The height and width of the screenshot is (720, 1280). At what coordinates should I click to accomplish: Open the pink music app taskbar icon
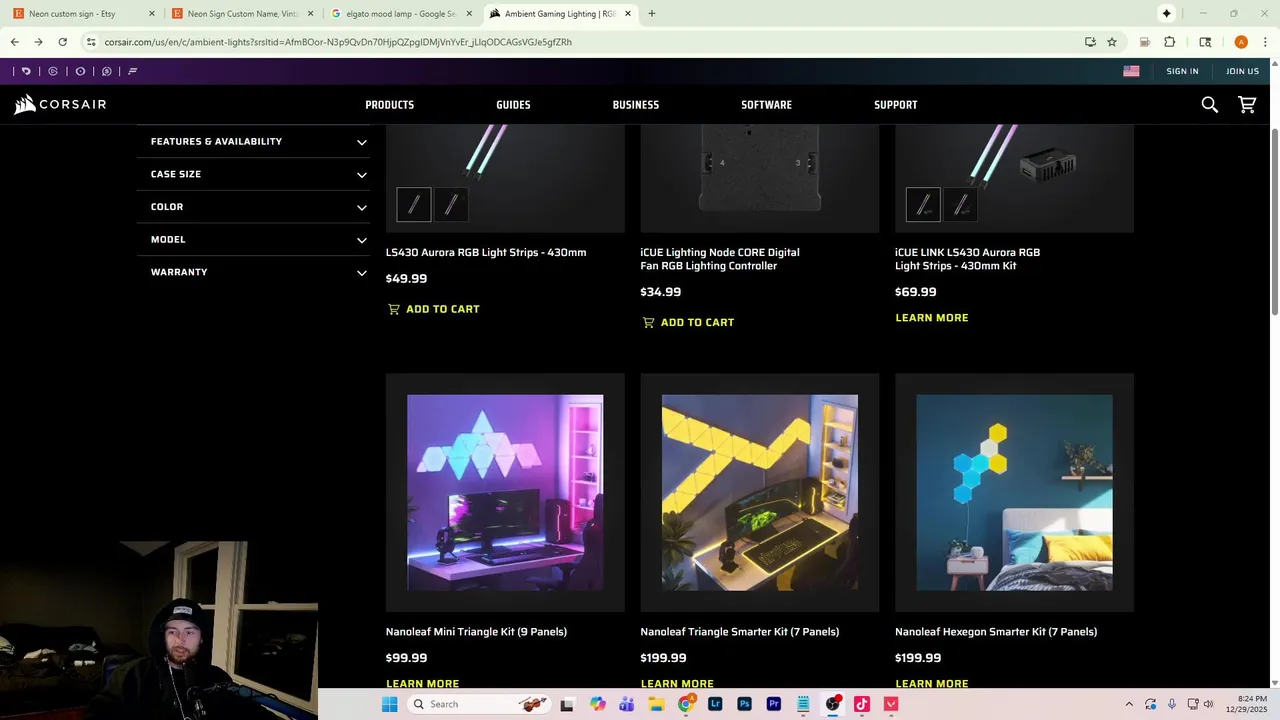(x=862, y=704)
